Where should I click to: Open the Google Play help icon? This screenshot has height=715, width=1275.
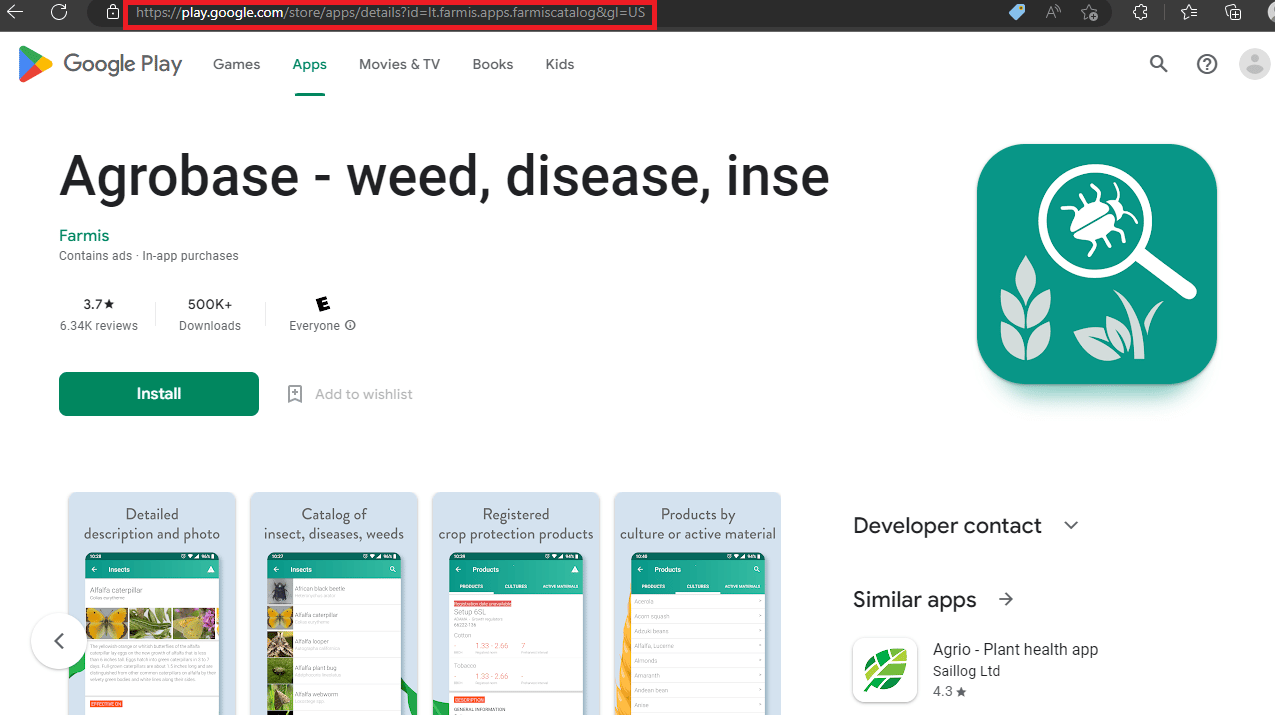click(x=1207, y=64)
